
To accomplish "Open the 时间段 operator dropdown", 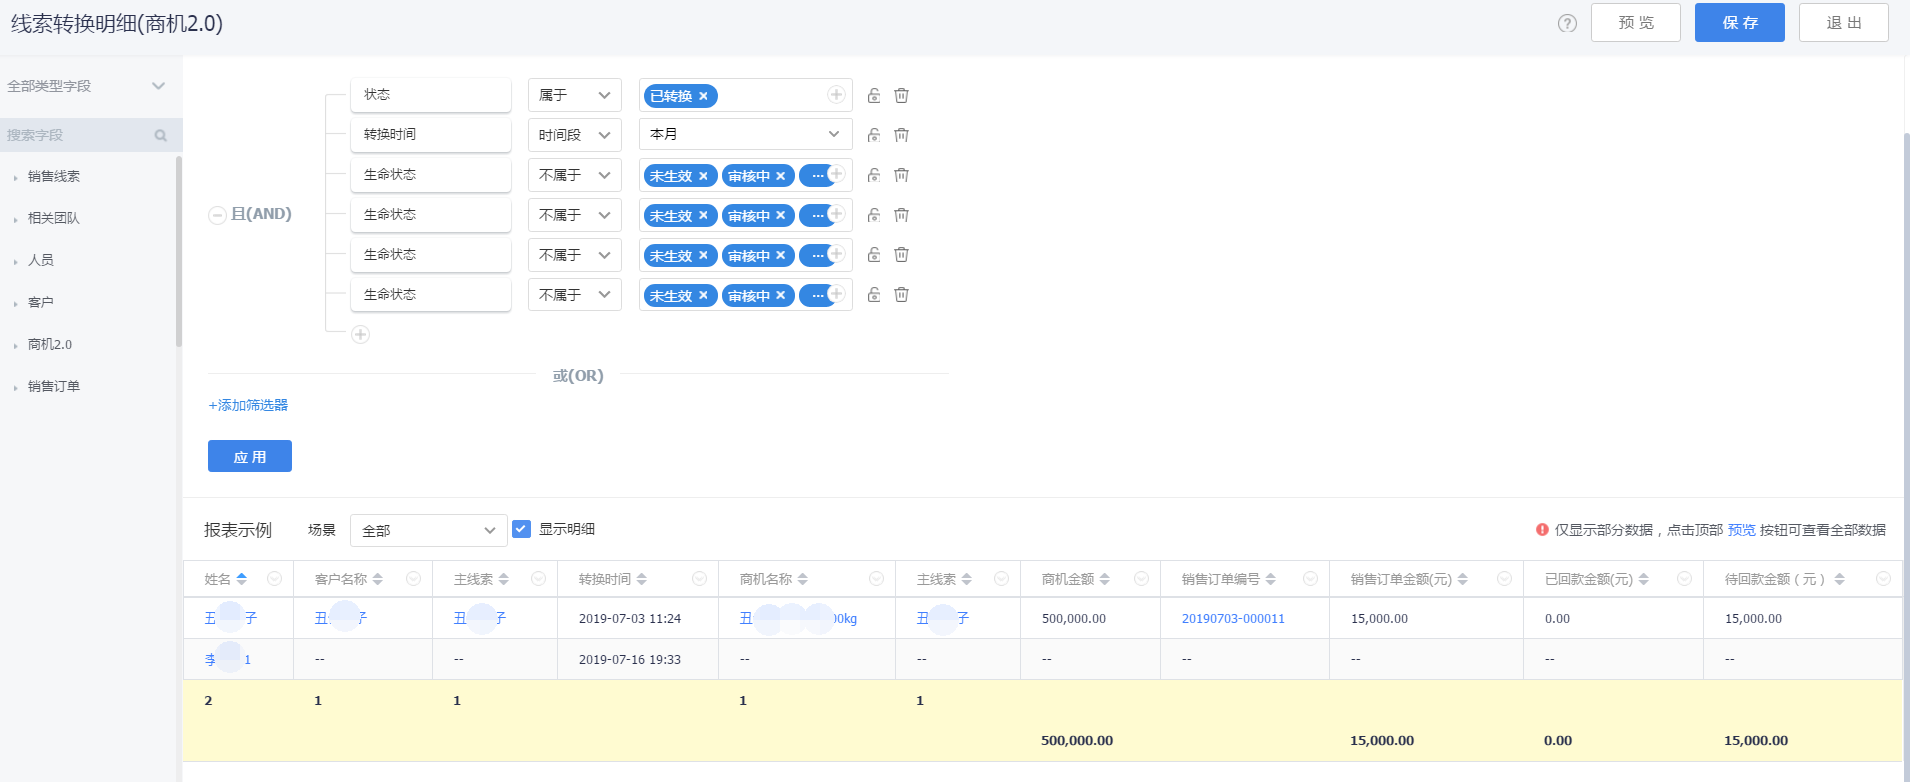I will pos(575,135).
